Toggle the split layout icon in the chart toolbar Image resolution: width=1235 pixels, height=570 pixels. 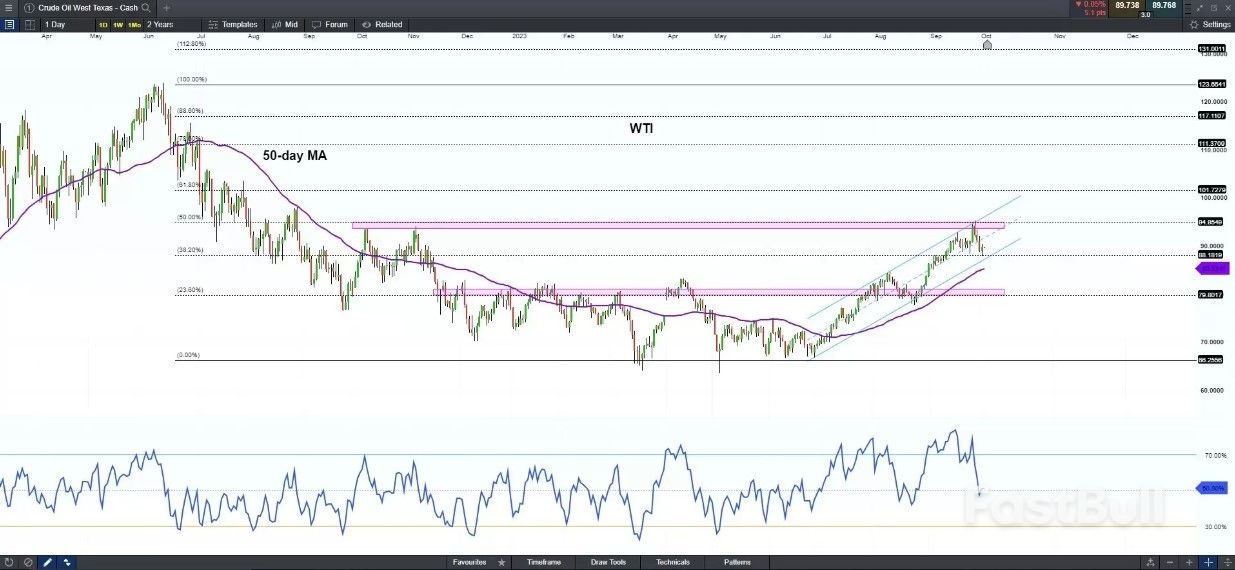(x=29, y=24)
